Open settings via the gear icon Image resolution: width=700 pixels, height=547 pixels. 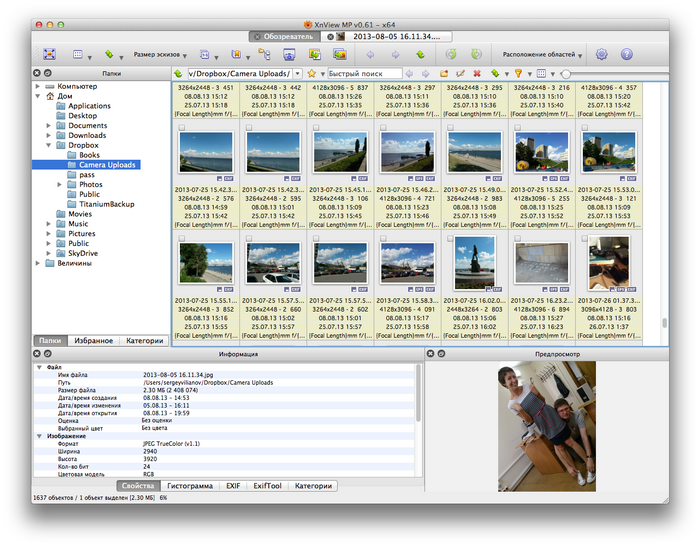click(601, 54)
